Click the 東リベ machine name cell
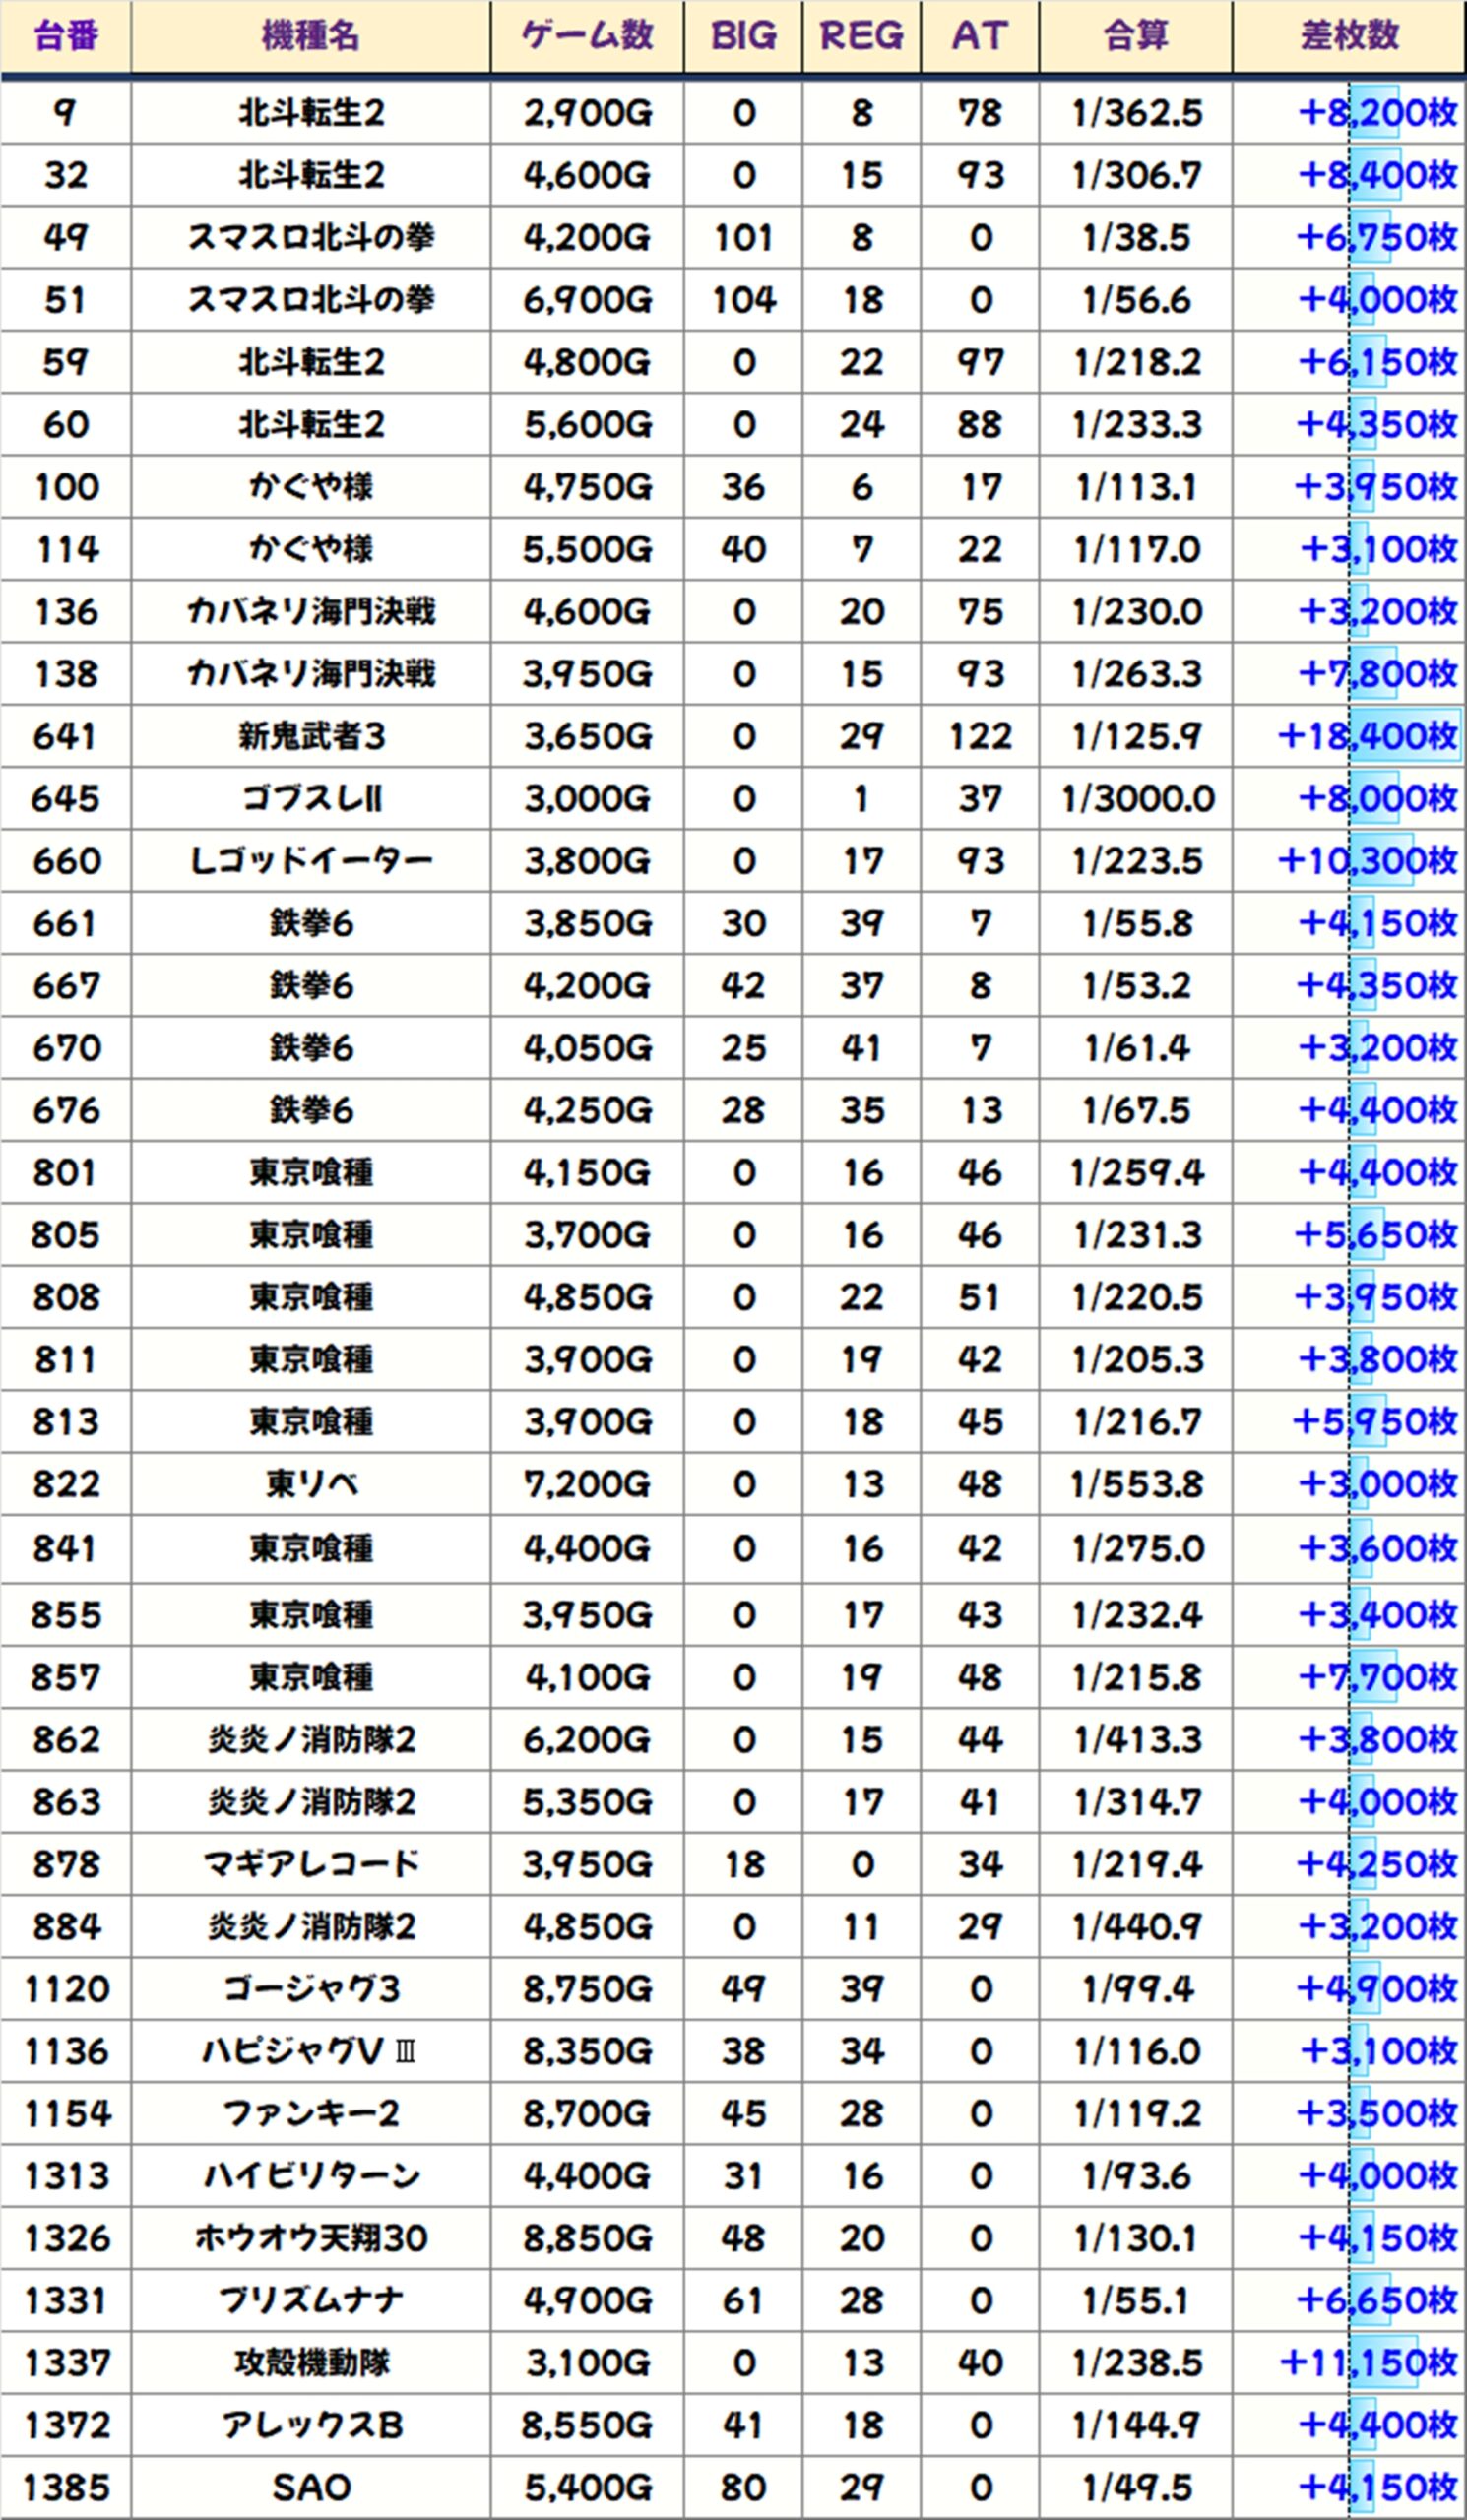1467x2520 pixels. (310, 1484)
